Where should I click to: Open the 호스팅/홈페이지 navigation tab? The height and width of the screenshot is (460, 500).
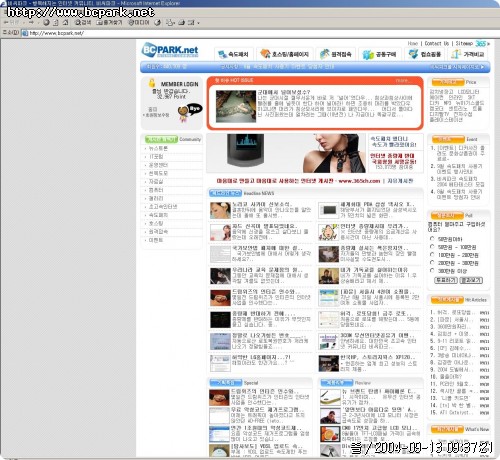click(285, 54)
